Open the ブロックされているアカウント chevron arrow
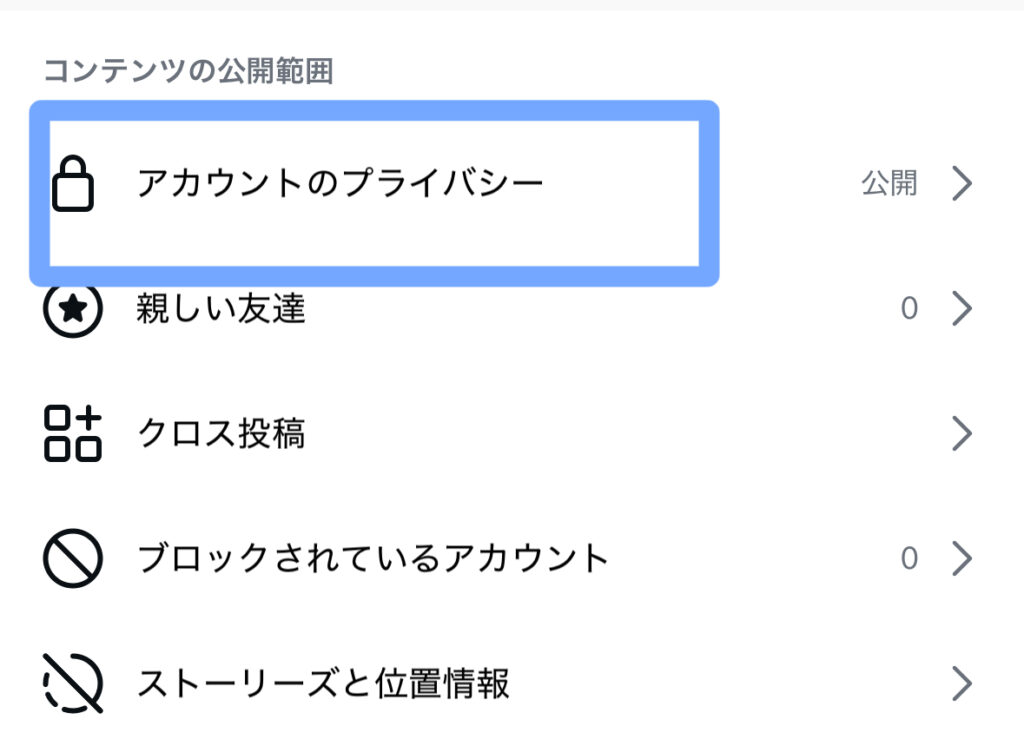 pyautogui.click(x=962, y=558)
